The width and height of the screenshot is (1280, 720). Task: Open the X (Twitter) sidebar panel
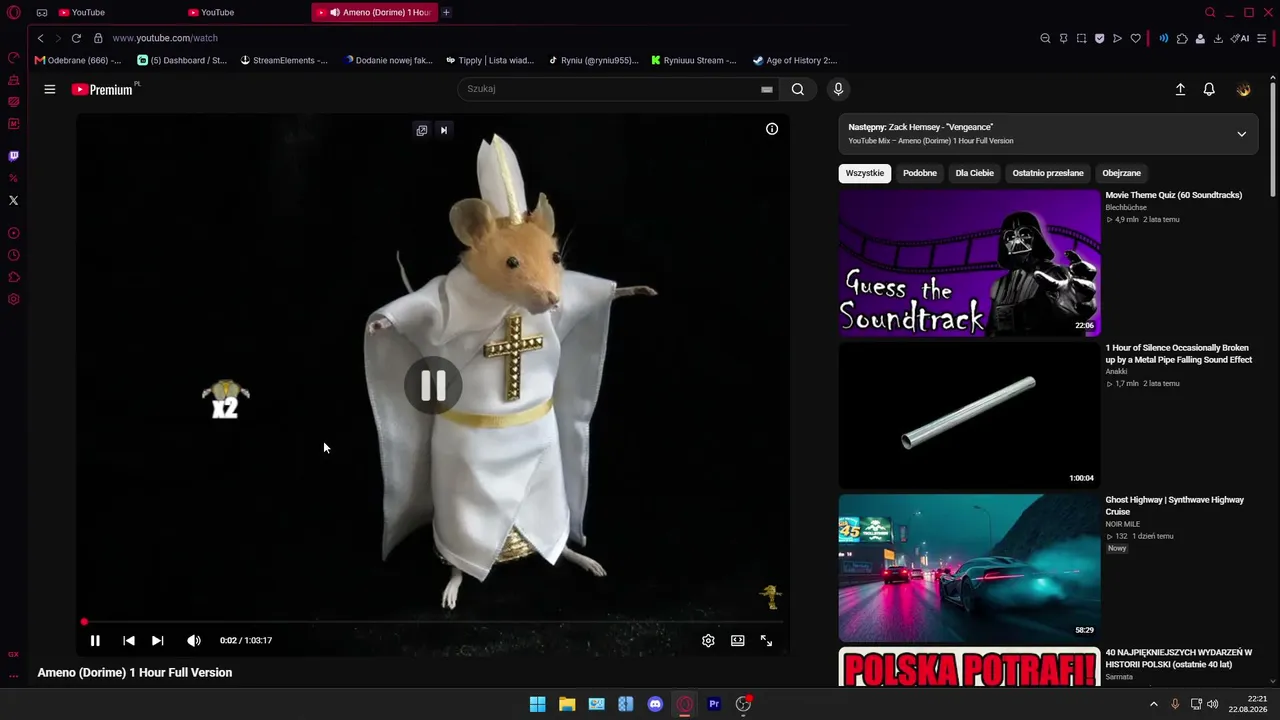[14, 200]
